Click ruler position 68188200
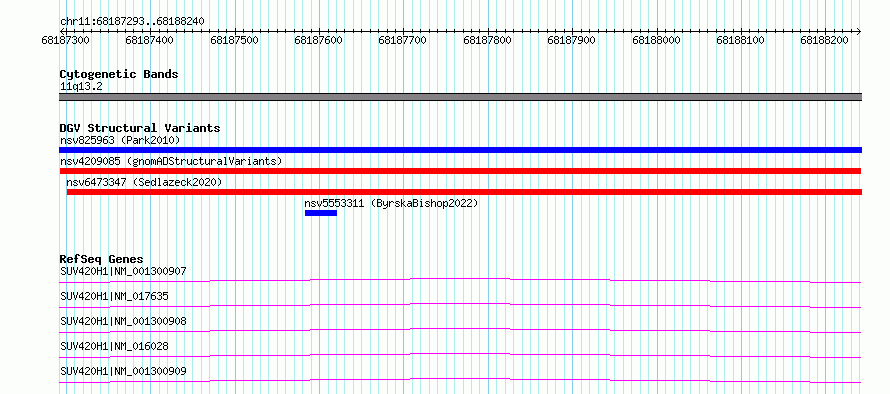The height and width of the screenshot is (394, 890). click(x=825, y=40)
